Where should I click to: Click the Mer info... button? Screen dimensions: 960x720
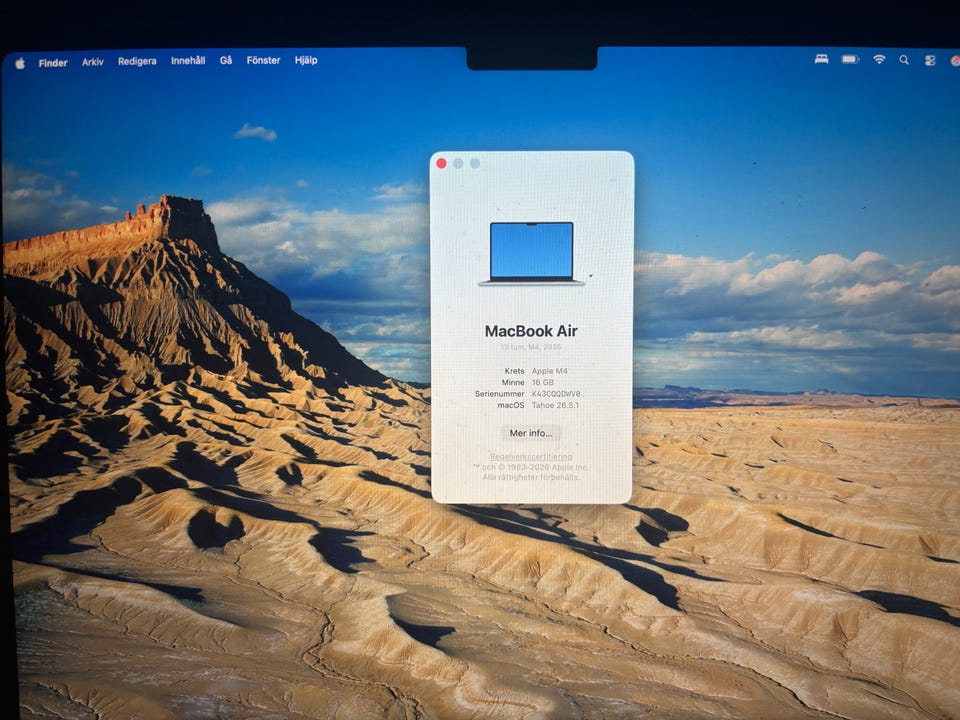tap(531, 433)
